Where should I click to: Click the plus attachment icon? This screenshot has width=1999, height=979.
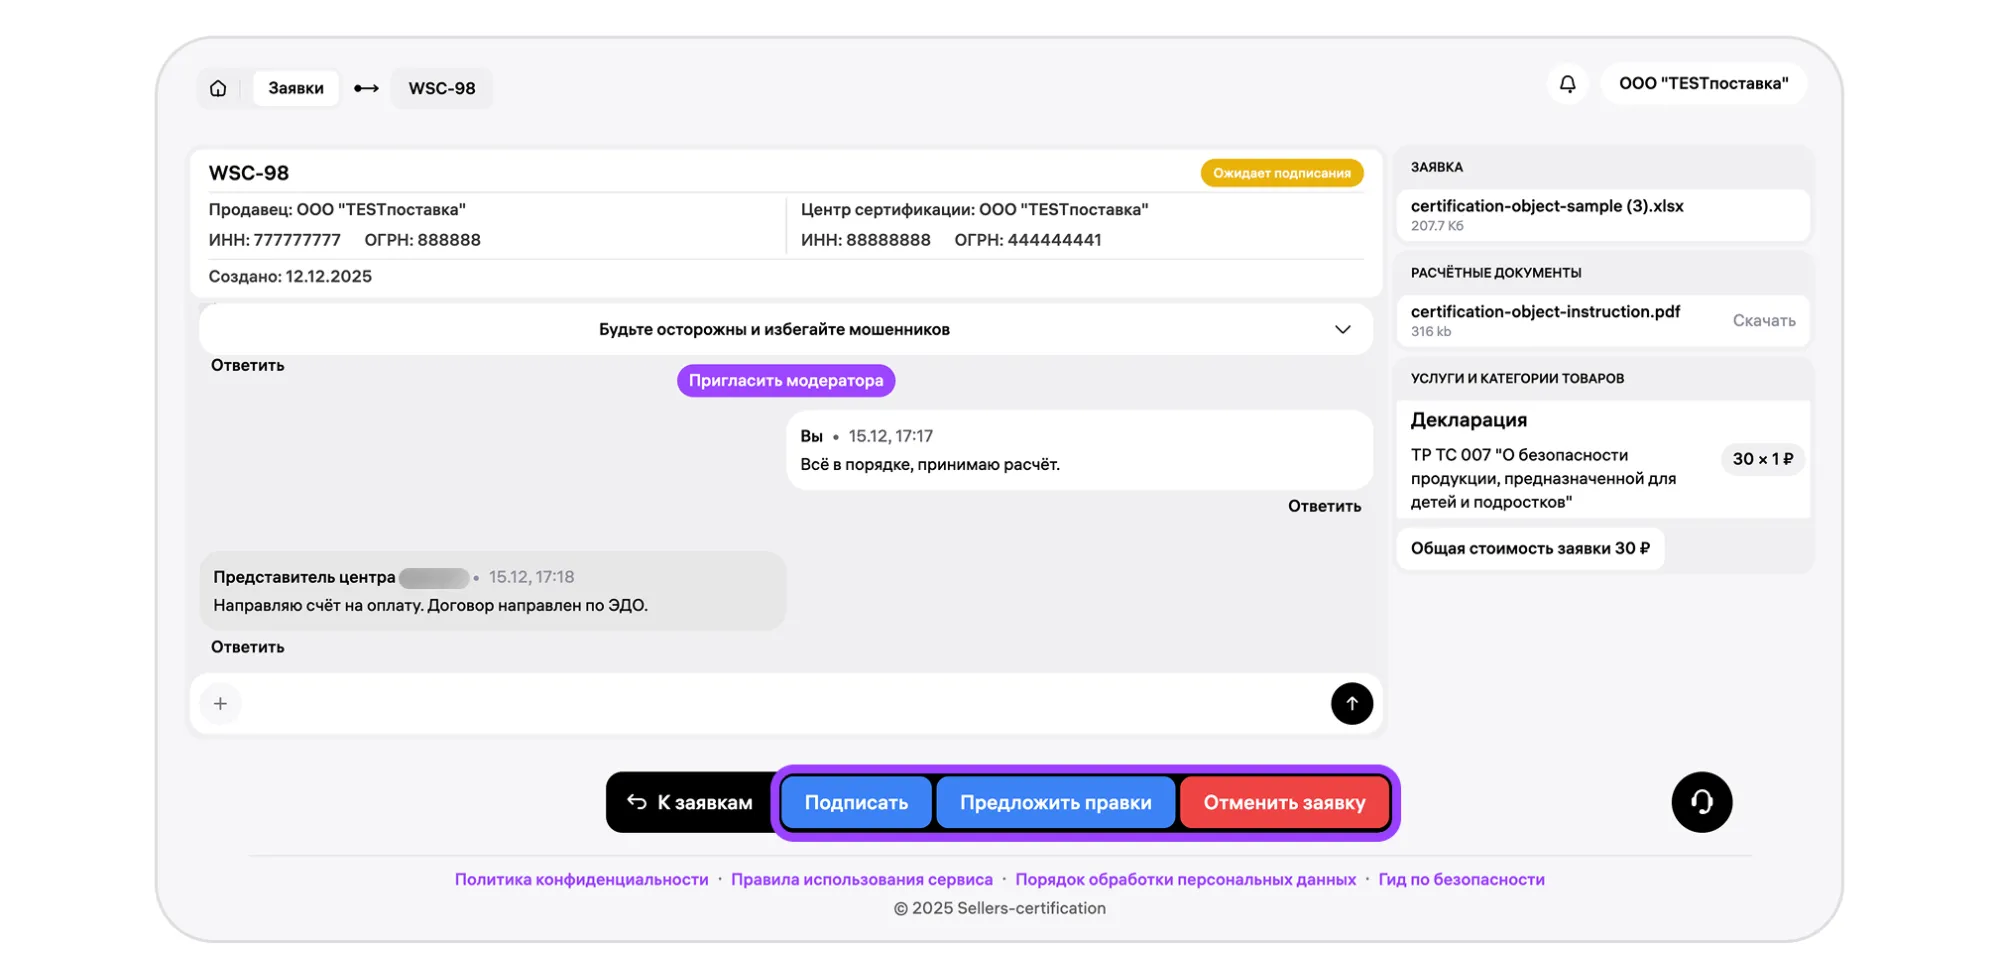pyautogui.click(x=220, y=704)
